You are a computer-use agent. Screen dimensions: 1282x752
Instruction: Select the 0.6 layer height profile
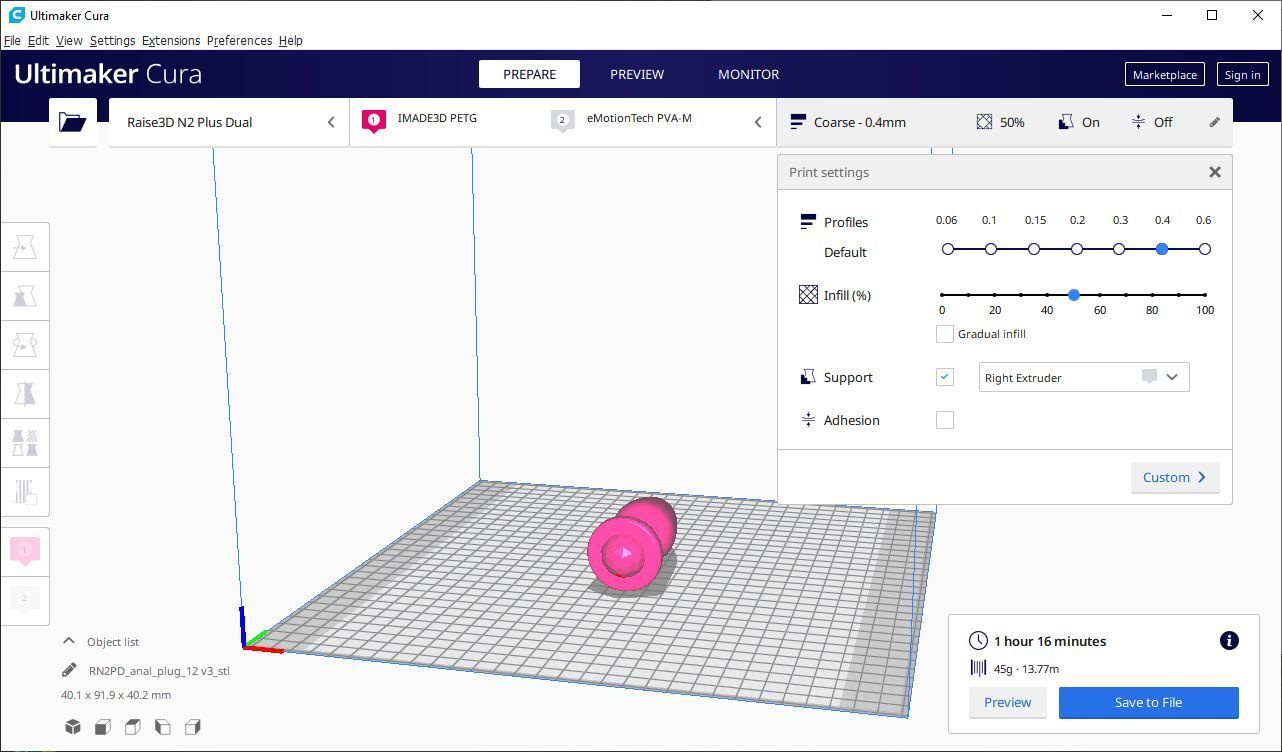[x=1205, y=249]
